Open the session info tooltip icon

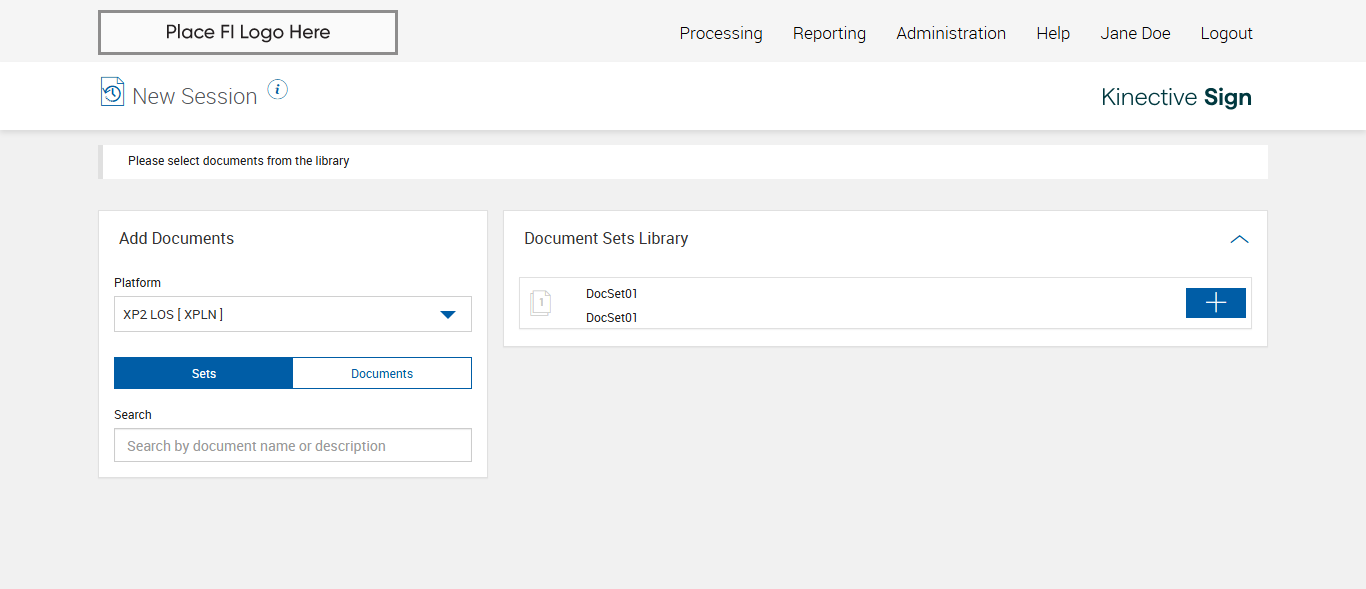coord(278,90)
